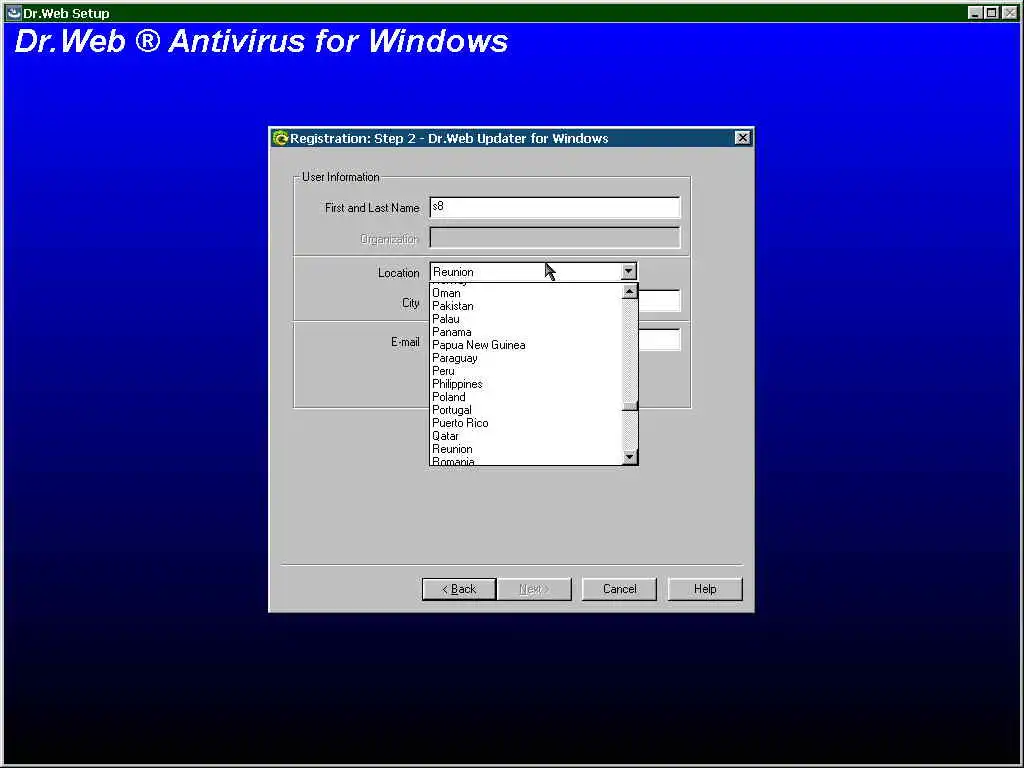The height and width of the screenshot is (768, 1024).
Task: Close the Registration Step 2 dialog
Action: 743,138
